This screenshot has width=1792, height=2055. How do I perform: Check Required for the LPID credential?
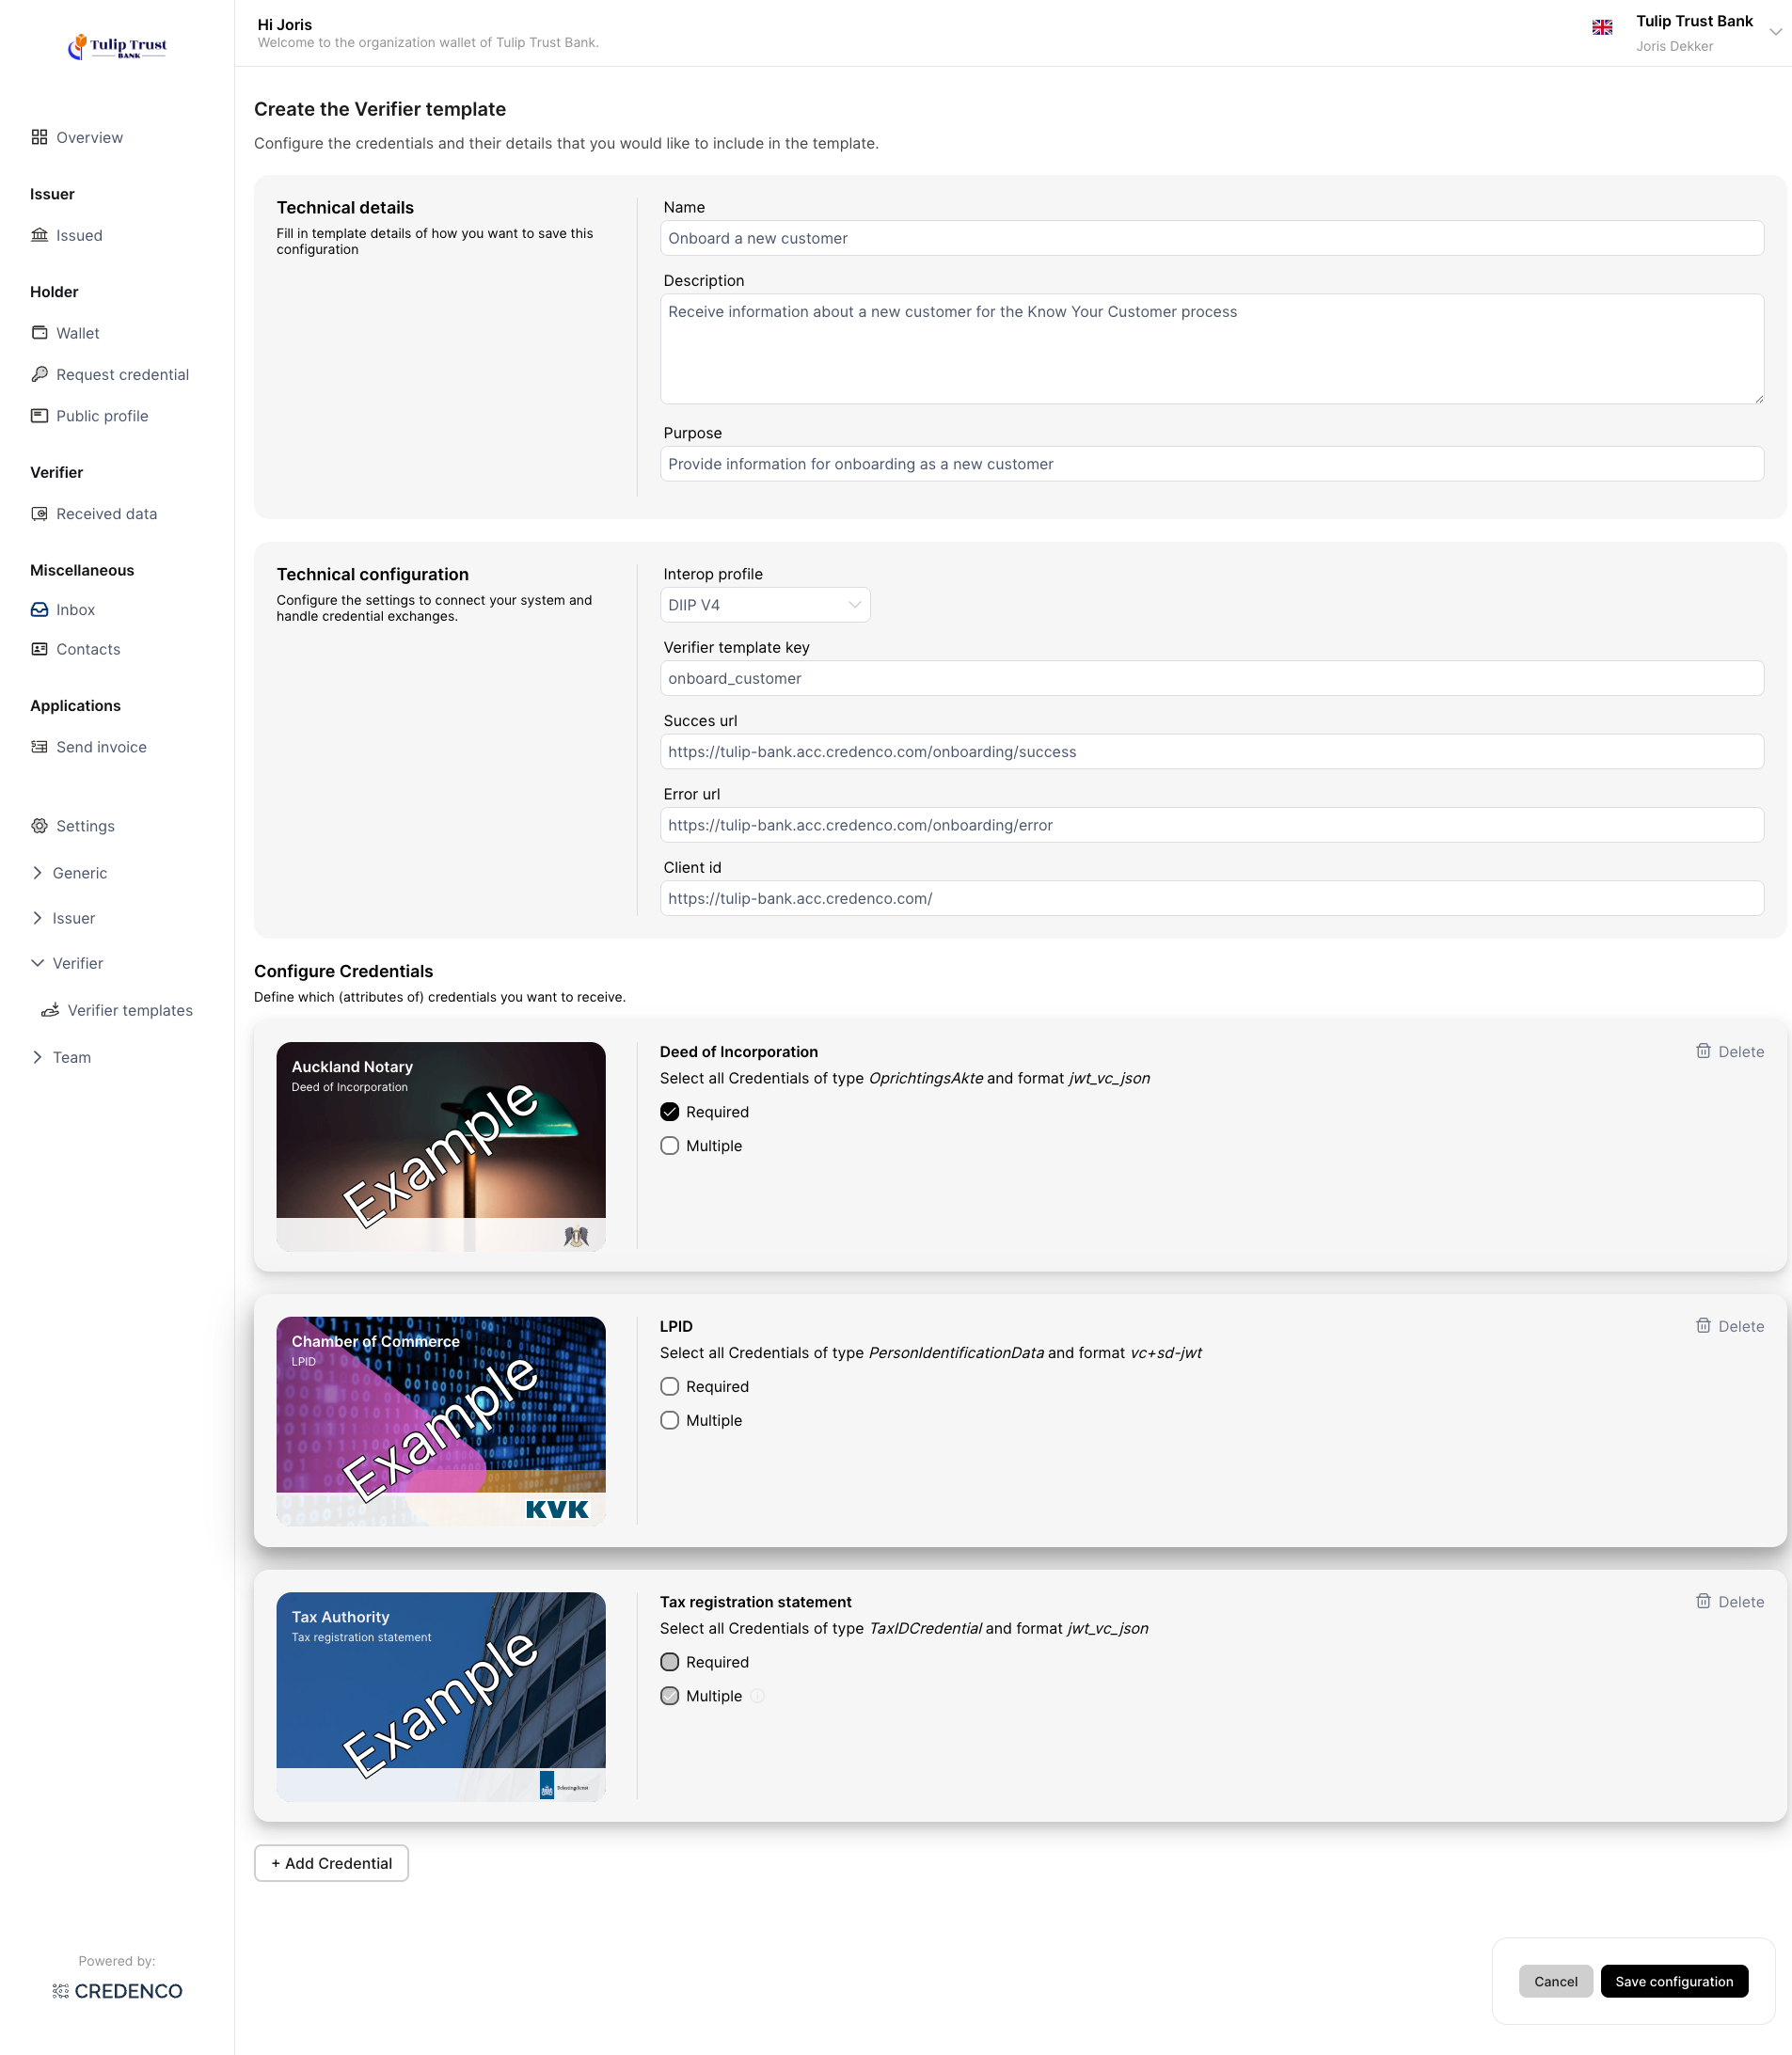click(669, 1386)
